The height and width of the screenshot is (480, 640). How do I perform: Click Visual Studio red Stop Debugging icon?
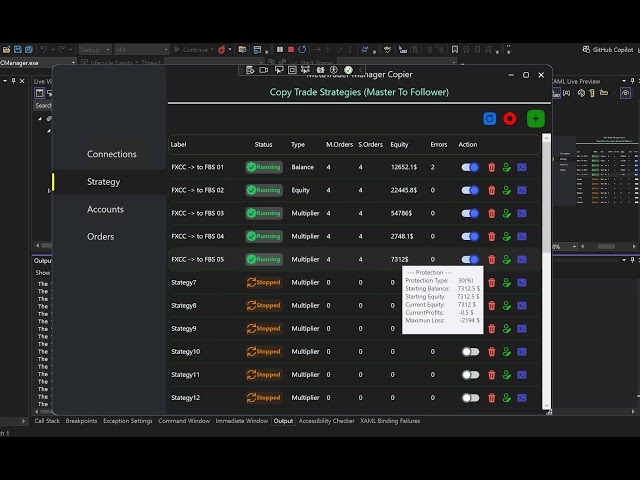coord(291,49)
